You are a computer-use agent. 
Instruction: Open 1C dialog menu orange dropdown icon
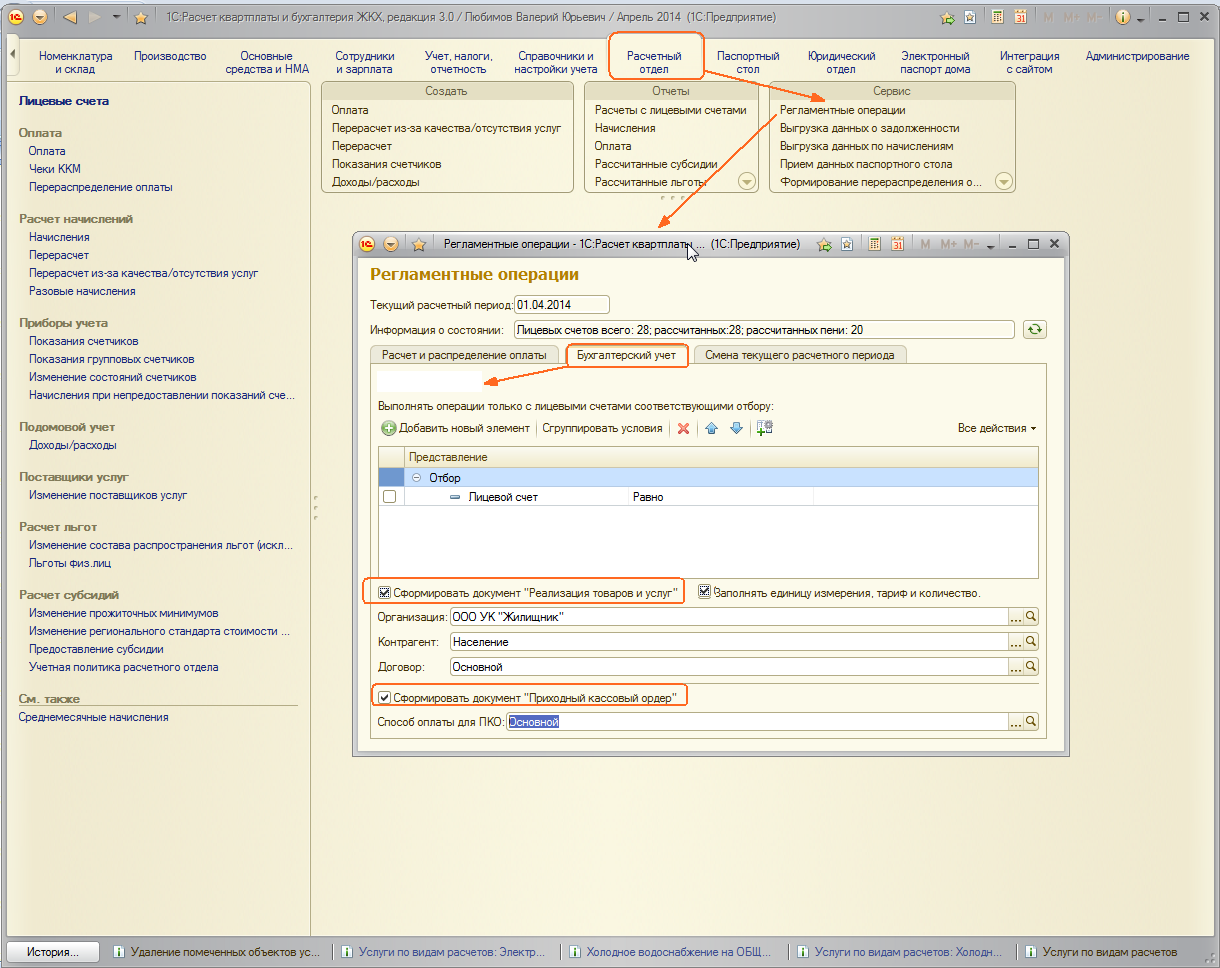pyautogui.click(x=391, y=244)
